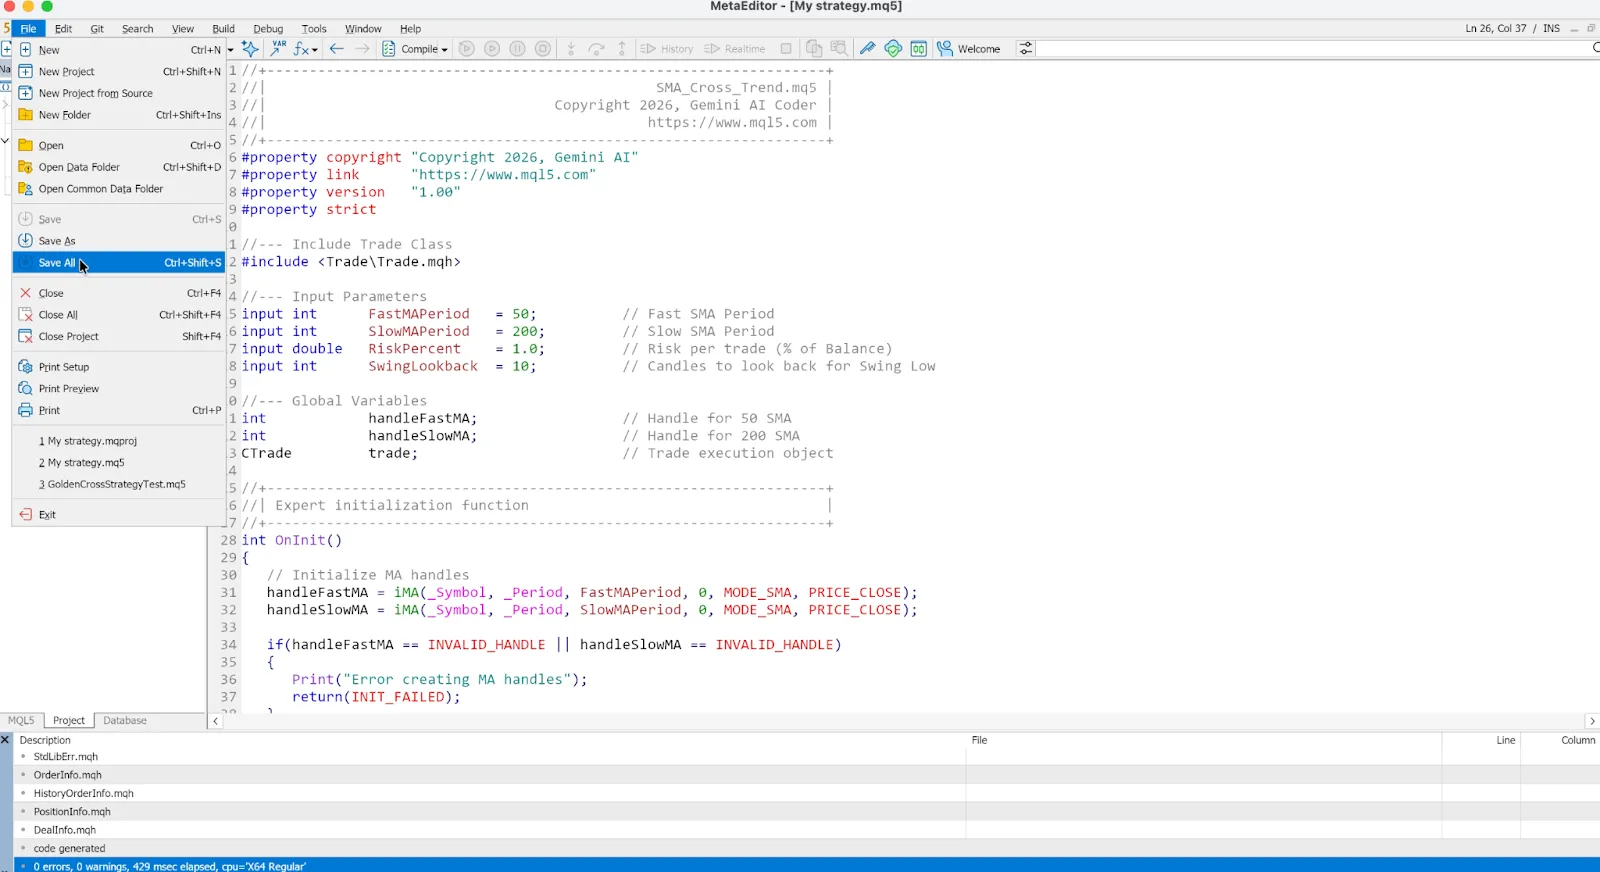1600x872 pixels.
Task: Open the Debug menu in the menu bar
Action: [268, 29]
